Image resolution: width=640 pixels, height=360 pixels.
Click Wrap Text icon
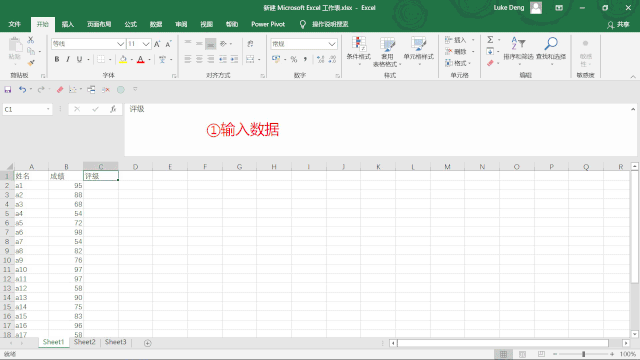coord(250,43)
